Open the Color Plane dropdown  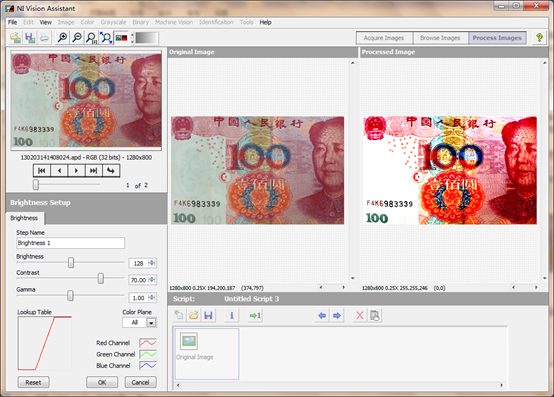pyautogui.click(x=151, y=322)
